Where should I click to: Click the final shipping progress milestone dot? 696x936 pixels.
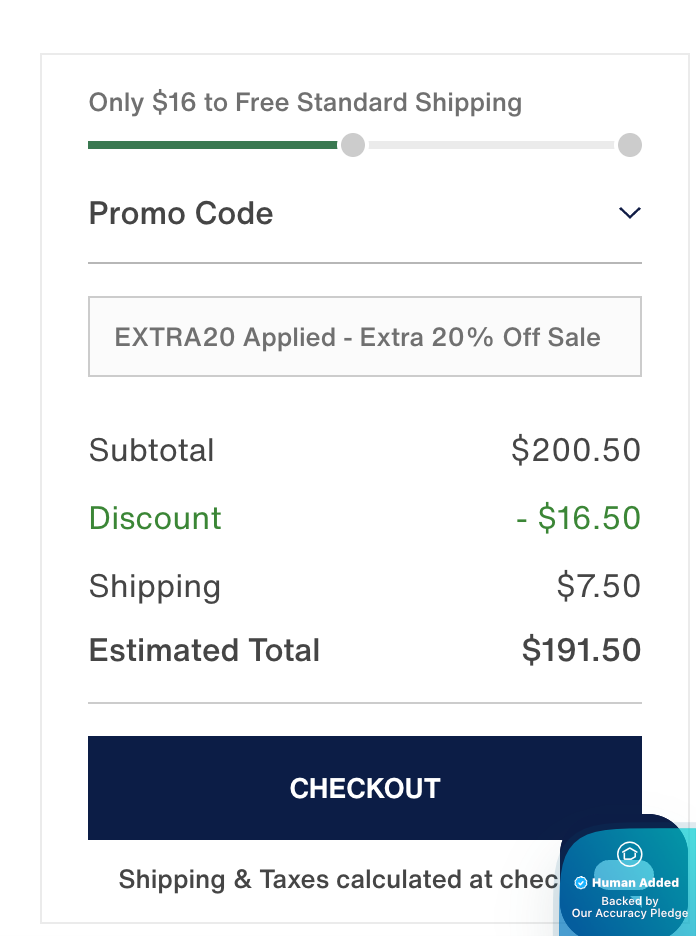629,145
